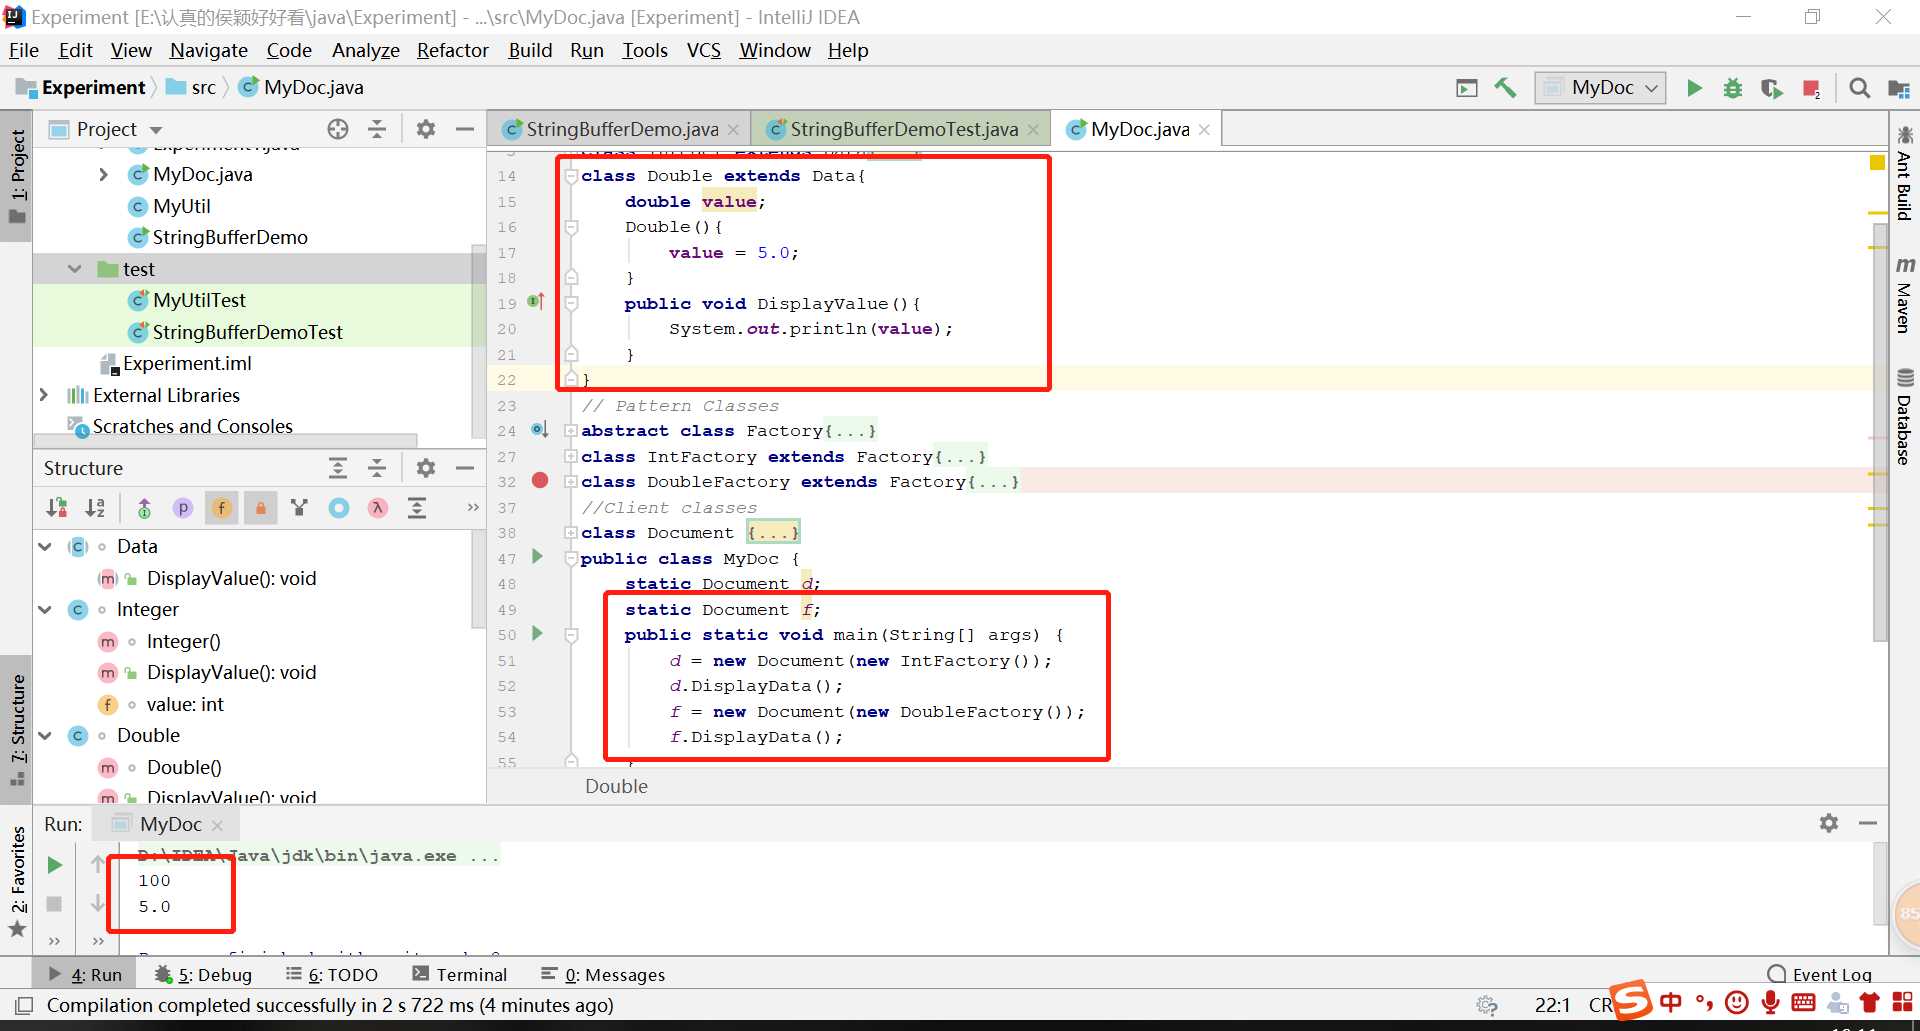
Task: Collapse the test folder in Project tree
Action: (74, 269)
